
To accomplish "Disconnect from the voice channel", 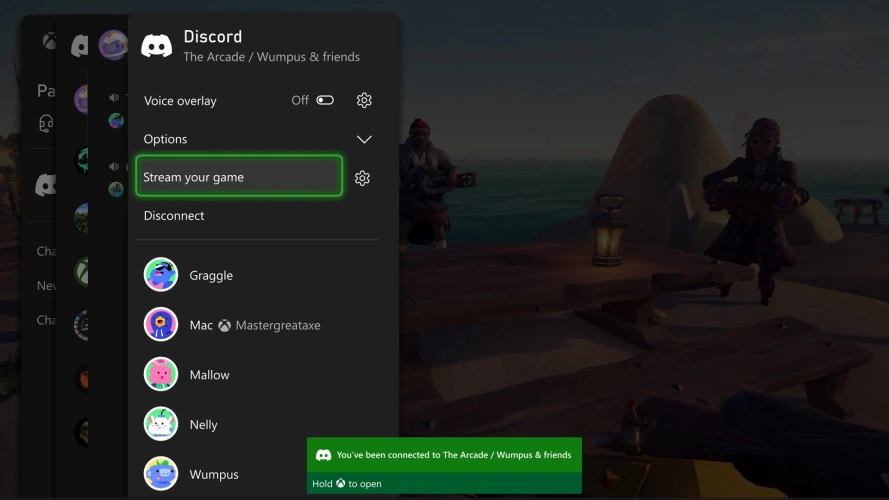I will click(x=174, y=216).
